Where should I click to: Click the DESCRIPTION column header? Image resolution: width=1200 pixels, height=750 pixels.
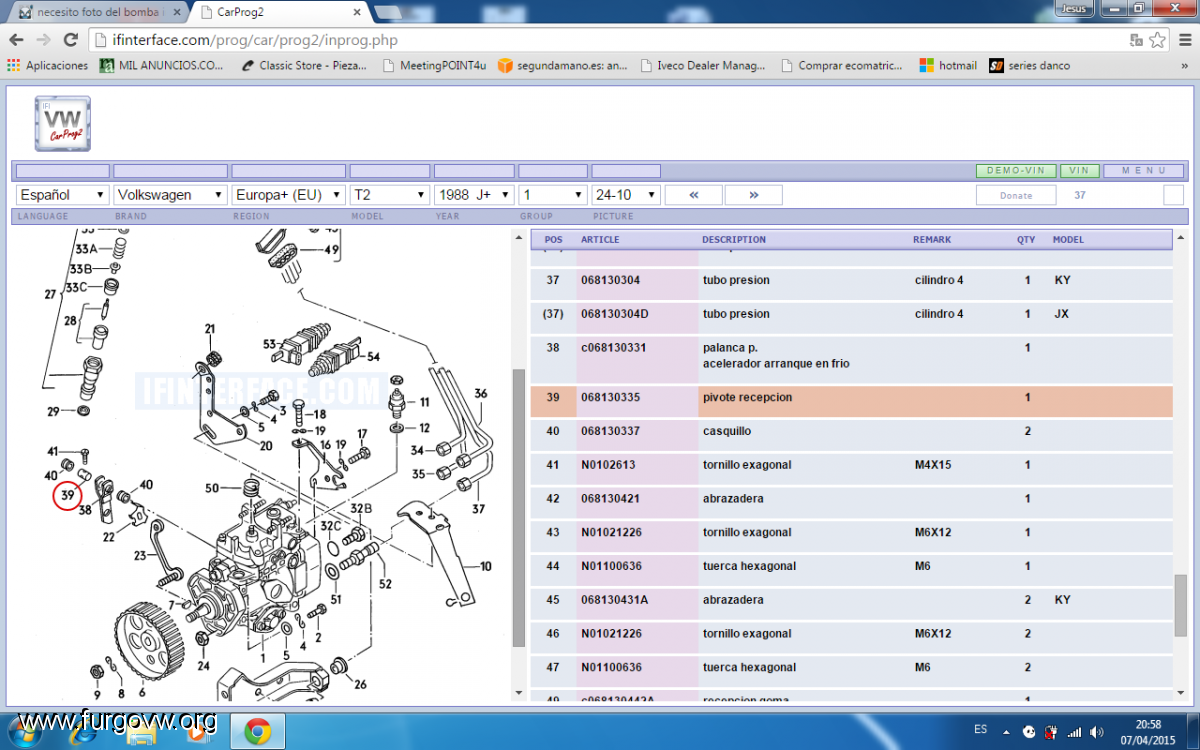(734, 240)
